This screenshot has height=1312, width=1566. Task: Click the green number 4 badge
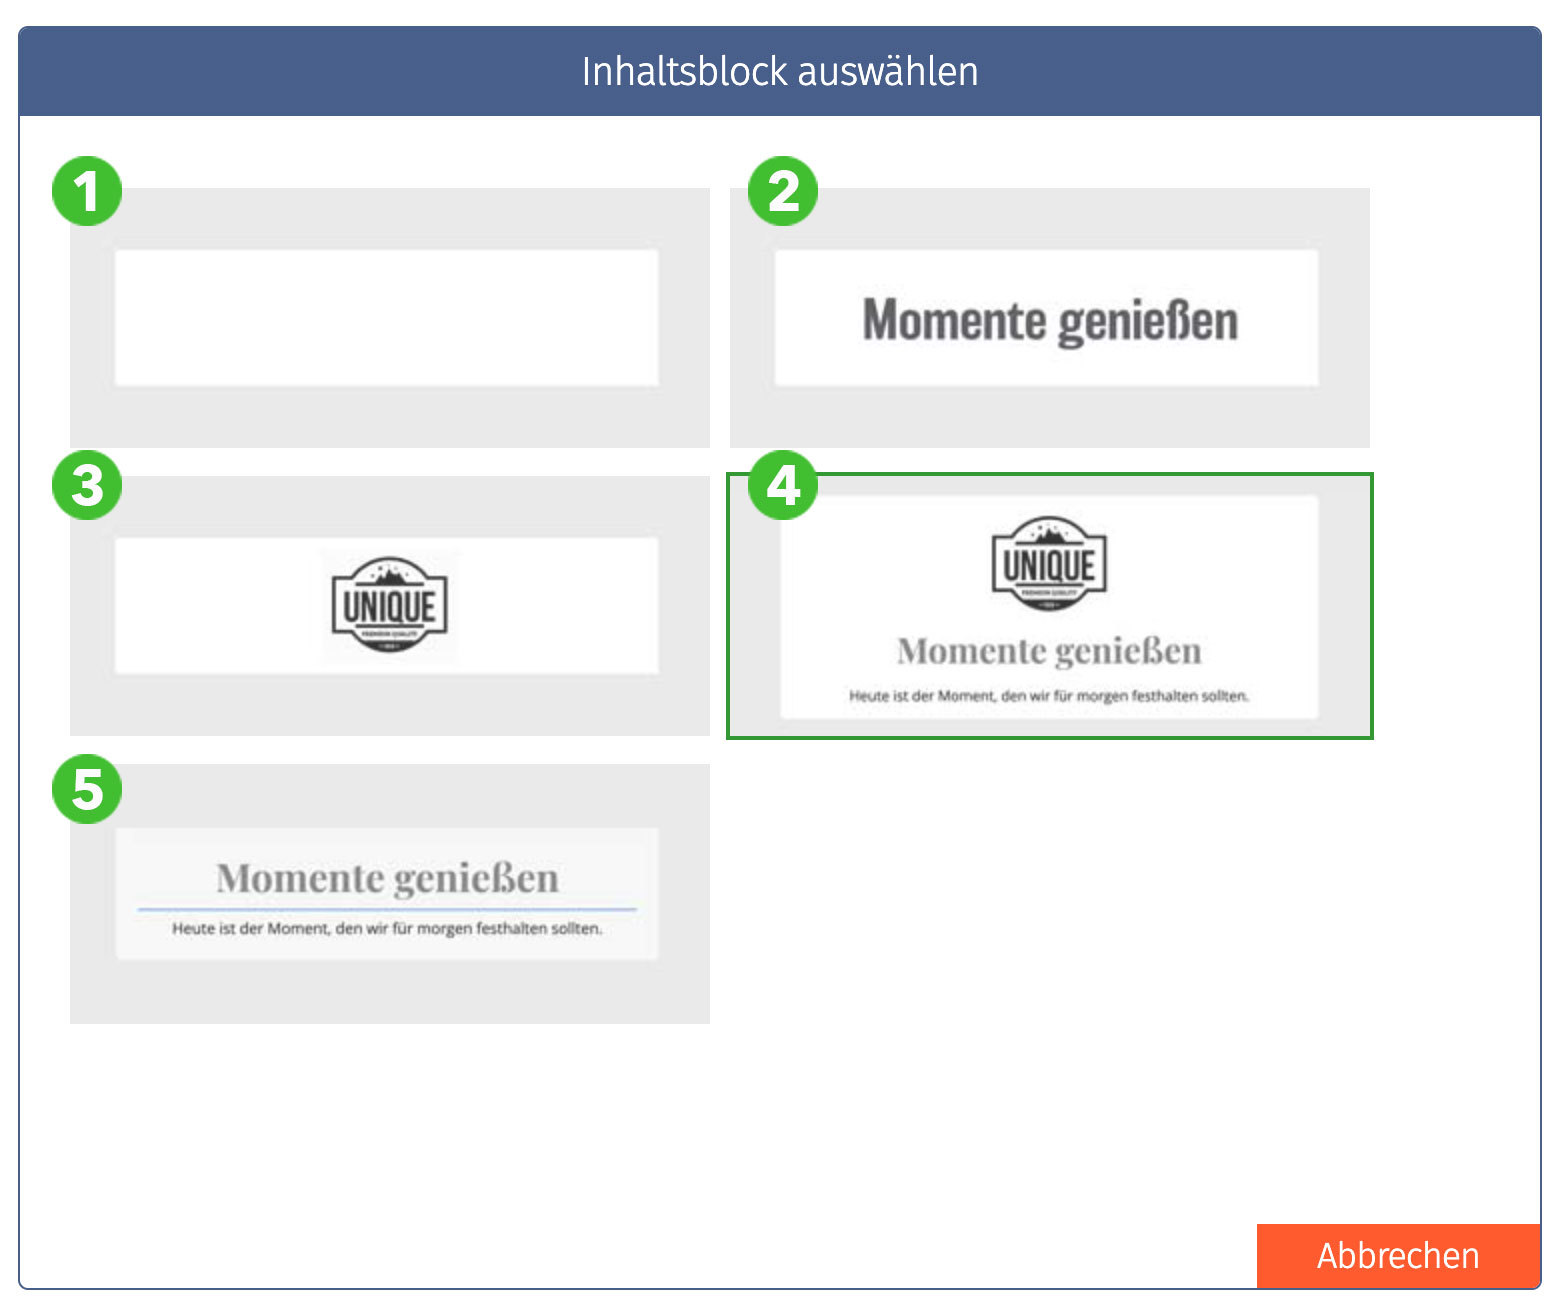tap(783, 485)
